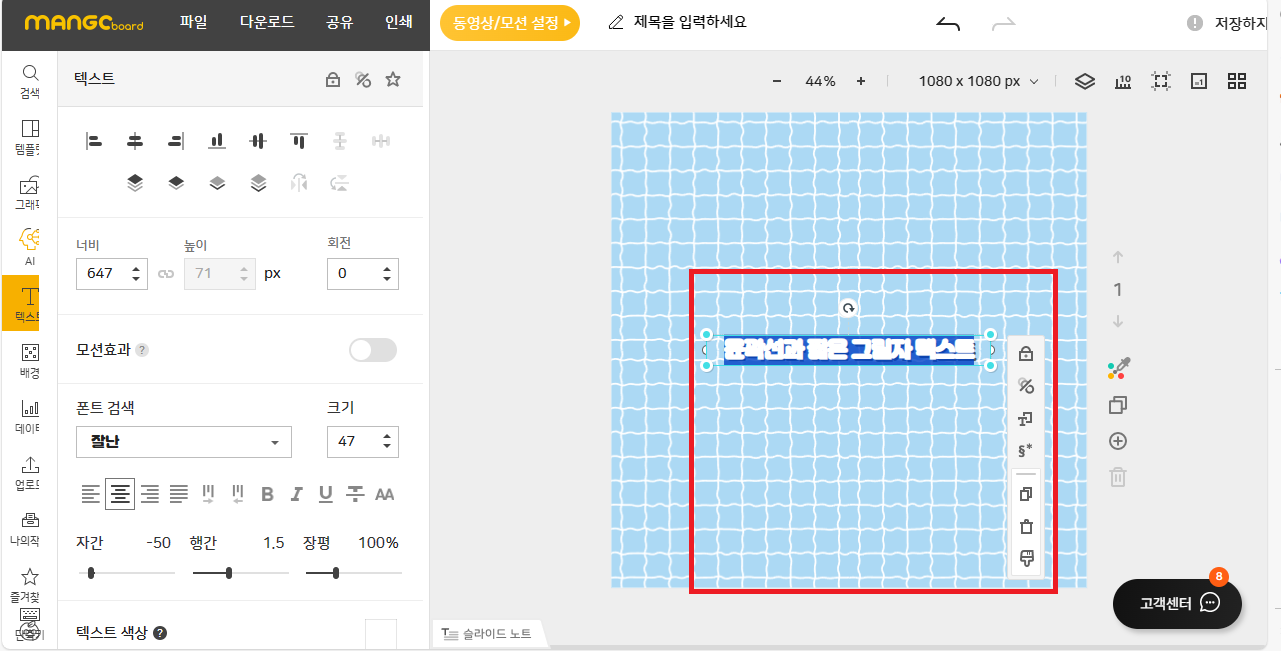The width and height of the screenshot is (1281, 651).
Task: Zoom out with the minus button
Action: tap(777, 81)
